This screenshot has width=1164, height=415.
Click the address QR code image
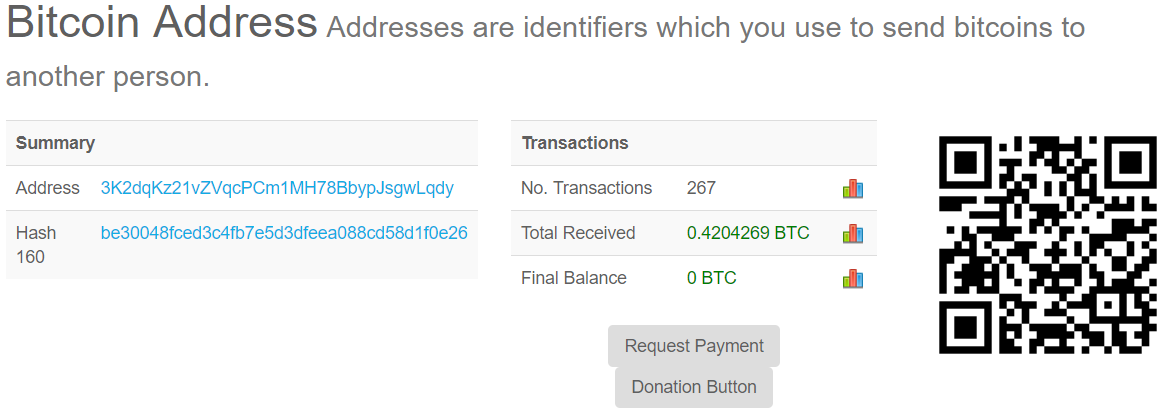(x=1047, y=244)
